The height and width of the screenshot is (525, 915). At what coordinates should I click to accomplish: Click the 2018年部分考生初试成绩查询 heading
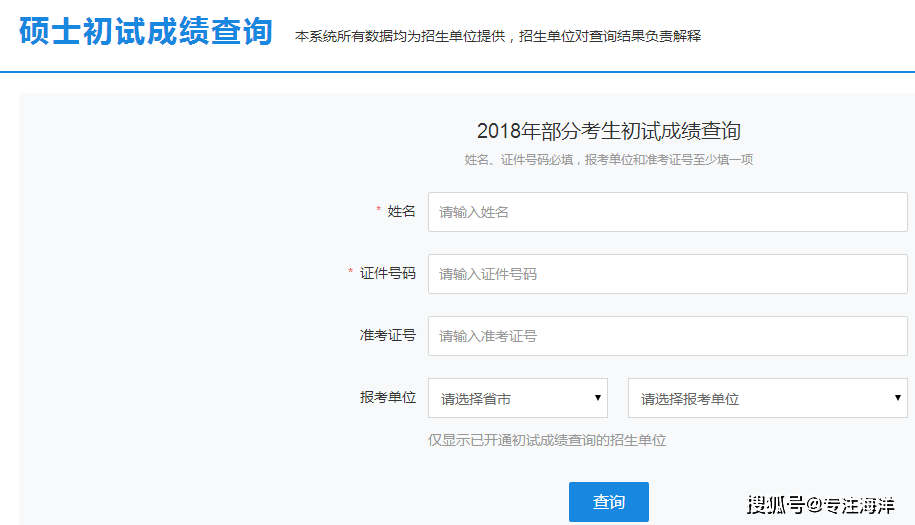(609, 131)
